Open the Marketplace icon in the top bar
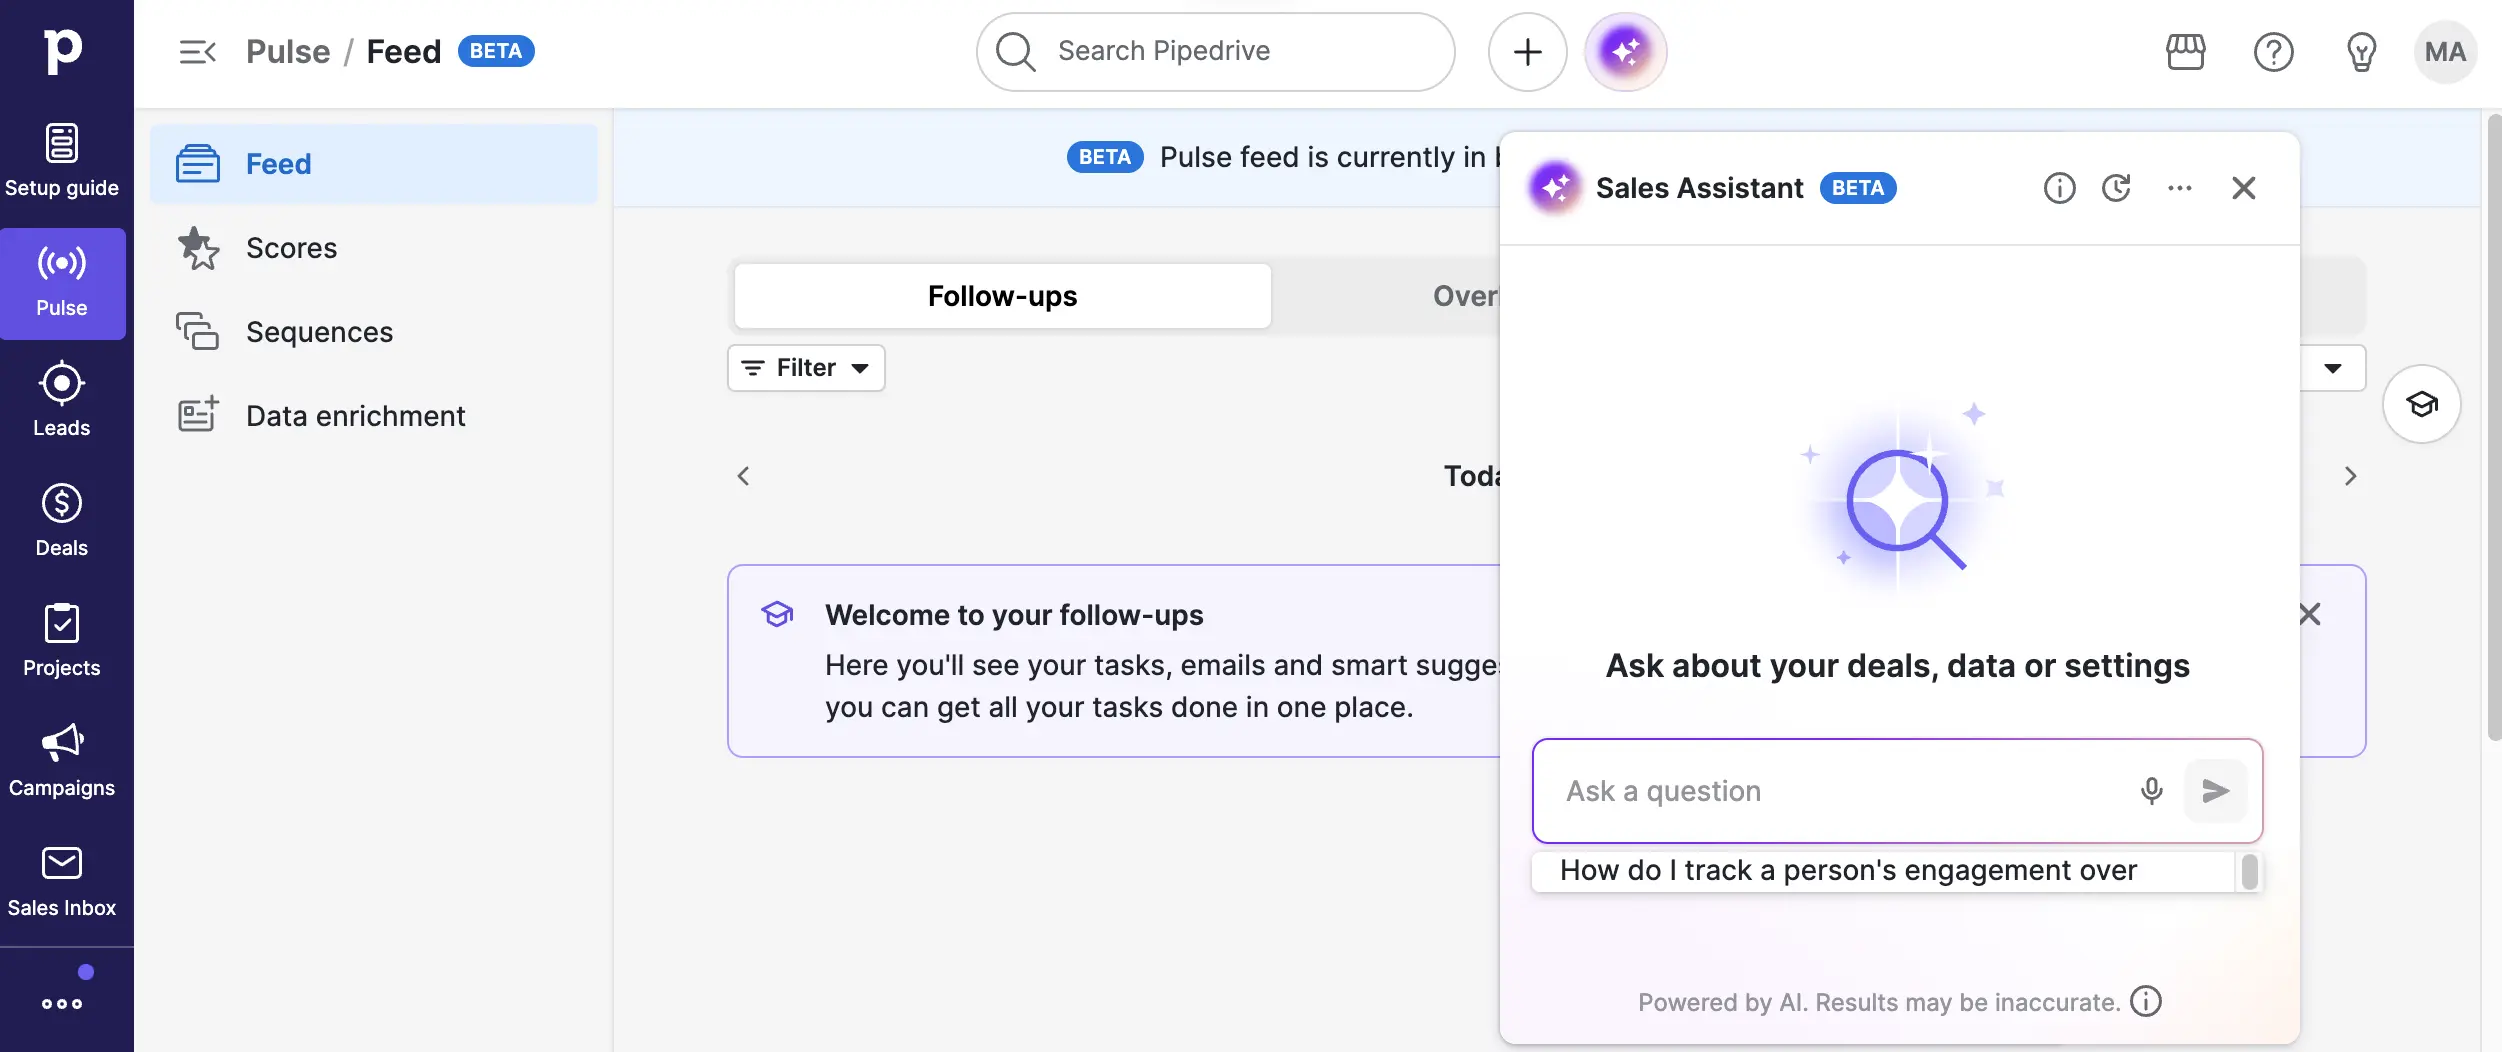This screenshot has height=1052, width=2502. (x=2185, y=51)
